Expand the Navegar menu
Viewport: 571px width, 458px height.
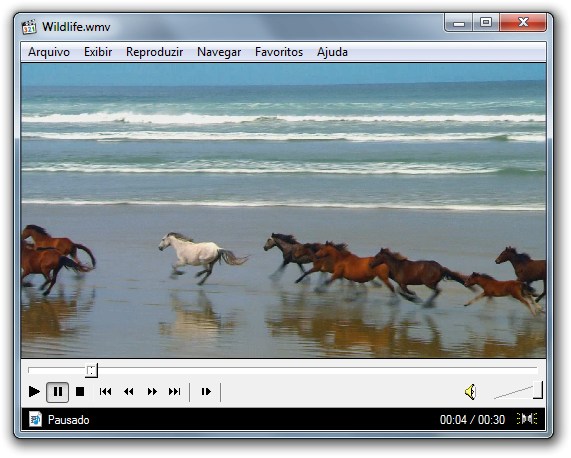pos(219,52)
